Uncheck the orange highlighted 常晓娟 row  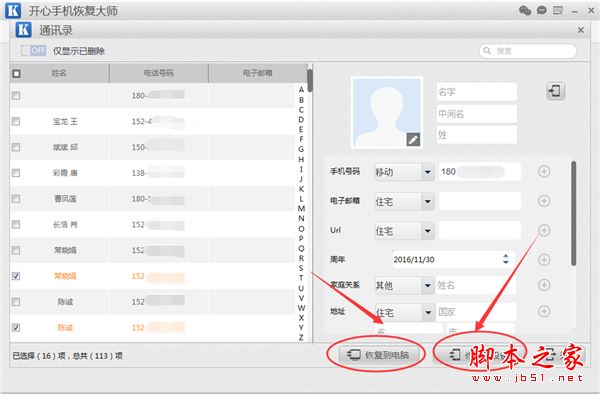click(16, 276)
